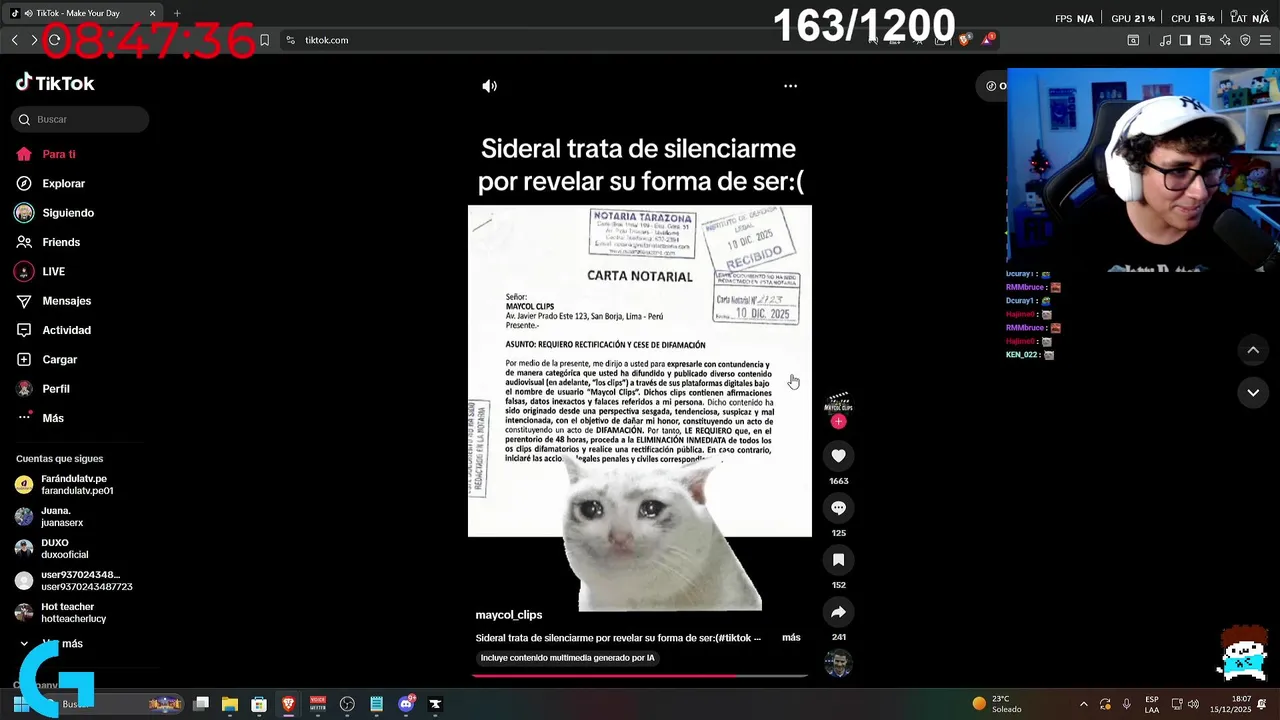Follow Maycol Clips with the plus button
This screenshot has width=1280, height=720.
pyautogui.click(x=838, y=421)
